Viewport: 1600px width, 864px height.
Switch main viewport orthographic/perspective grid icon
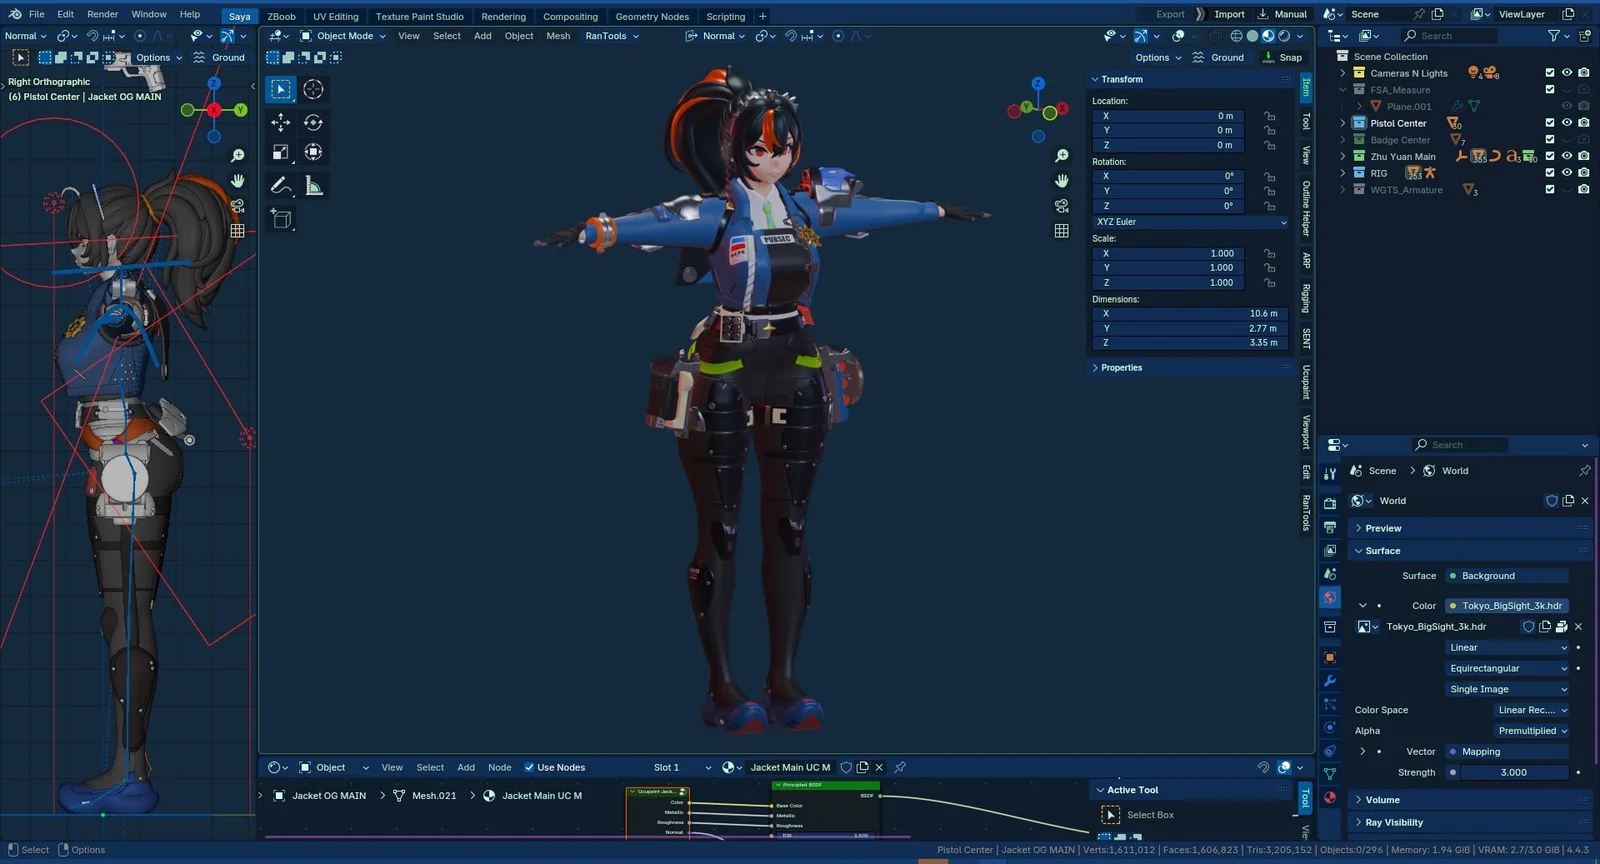[1061, 231]
